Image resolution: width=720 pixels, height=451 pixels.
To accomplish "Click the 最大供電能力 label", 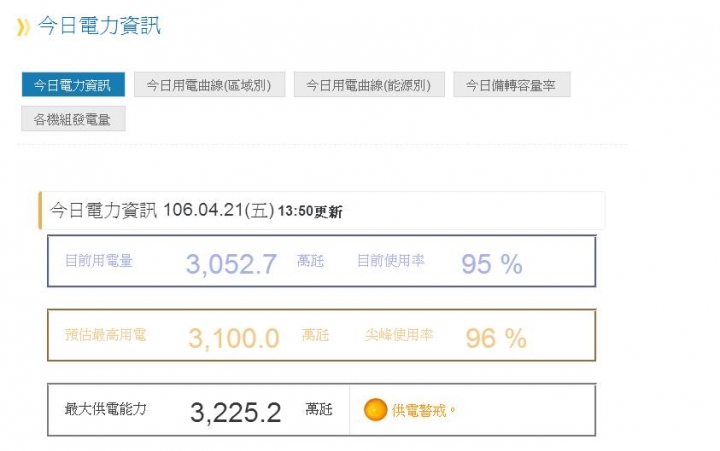I will [106, 409].
